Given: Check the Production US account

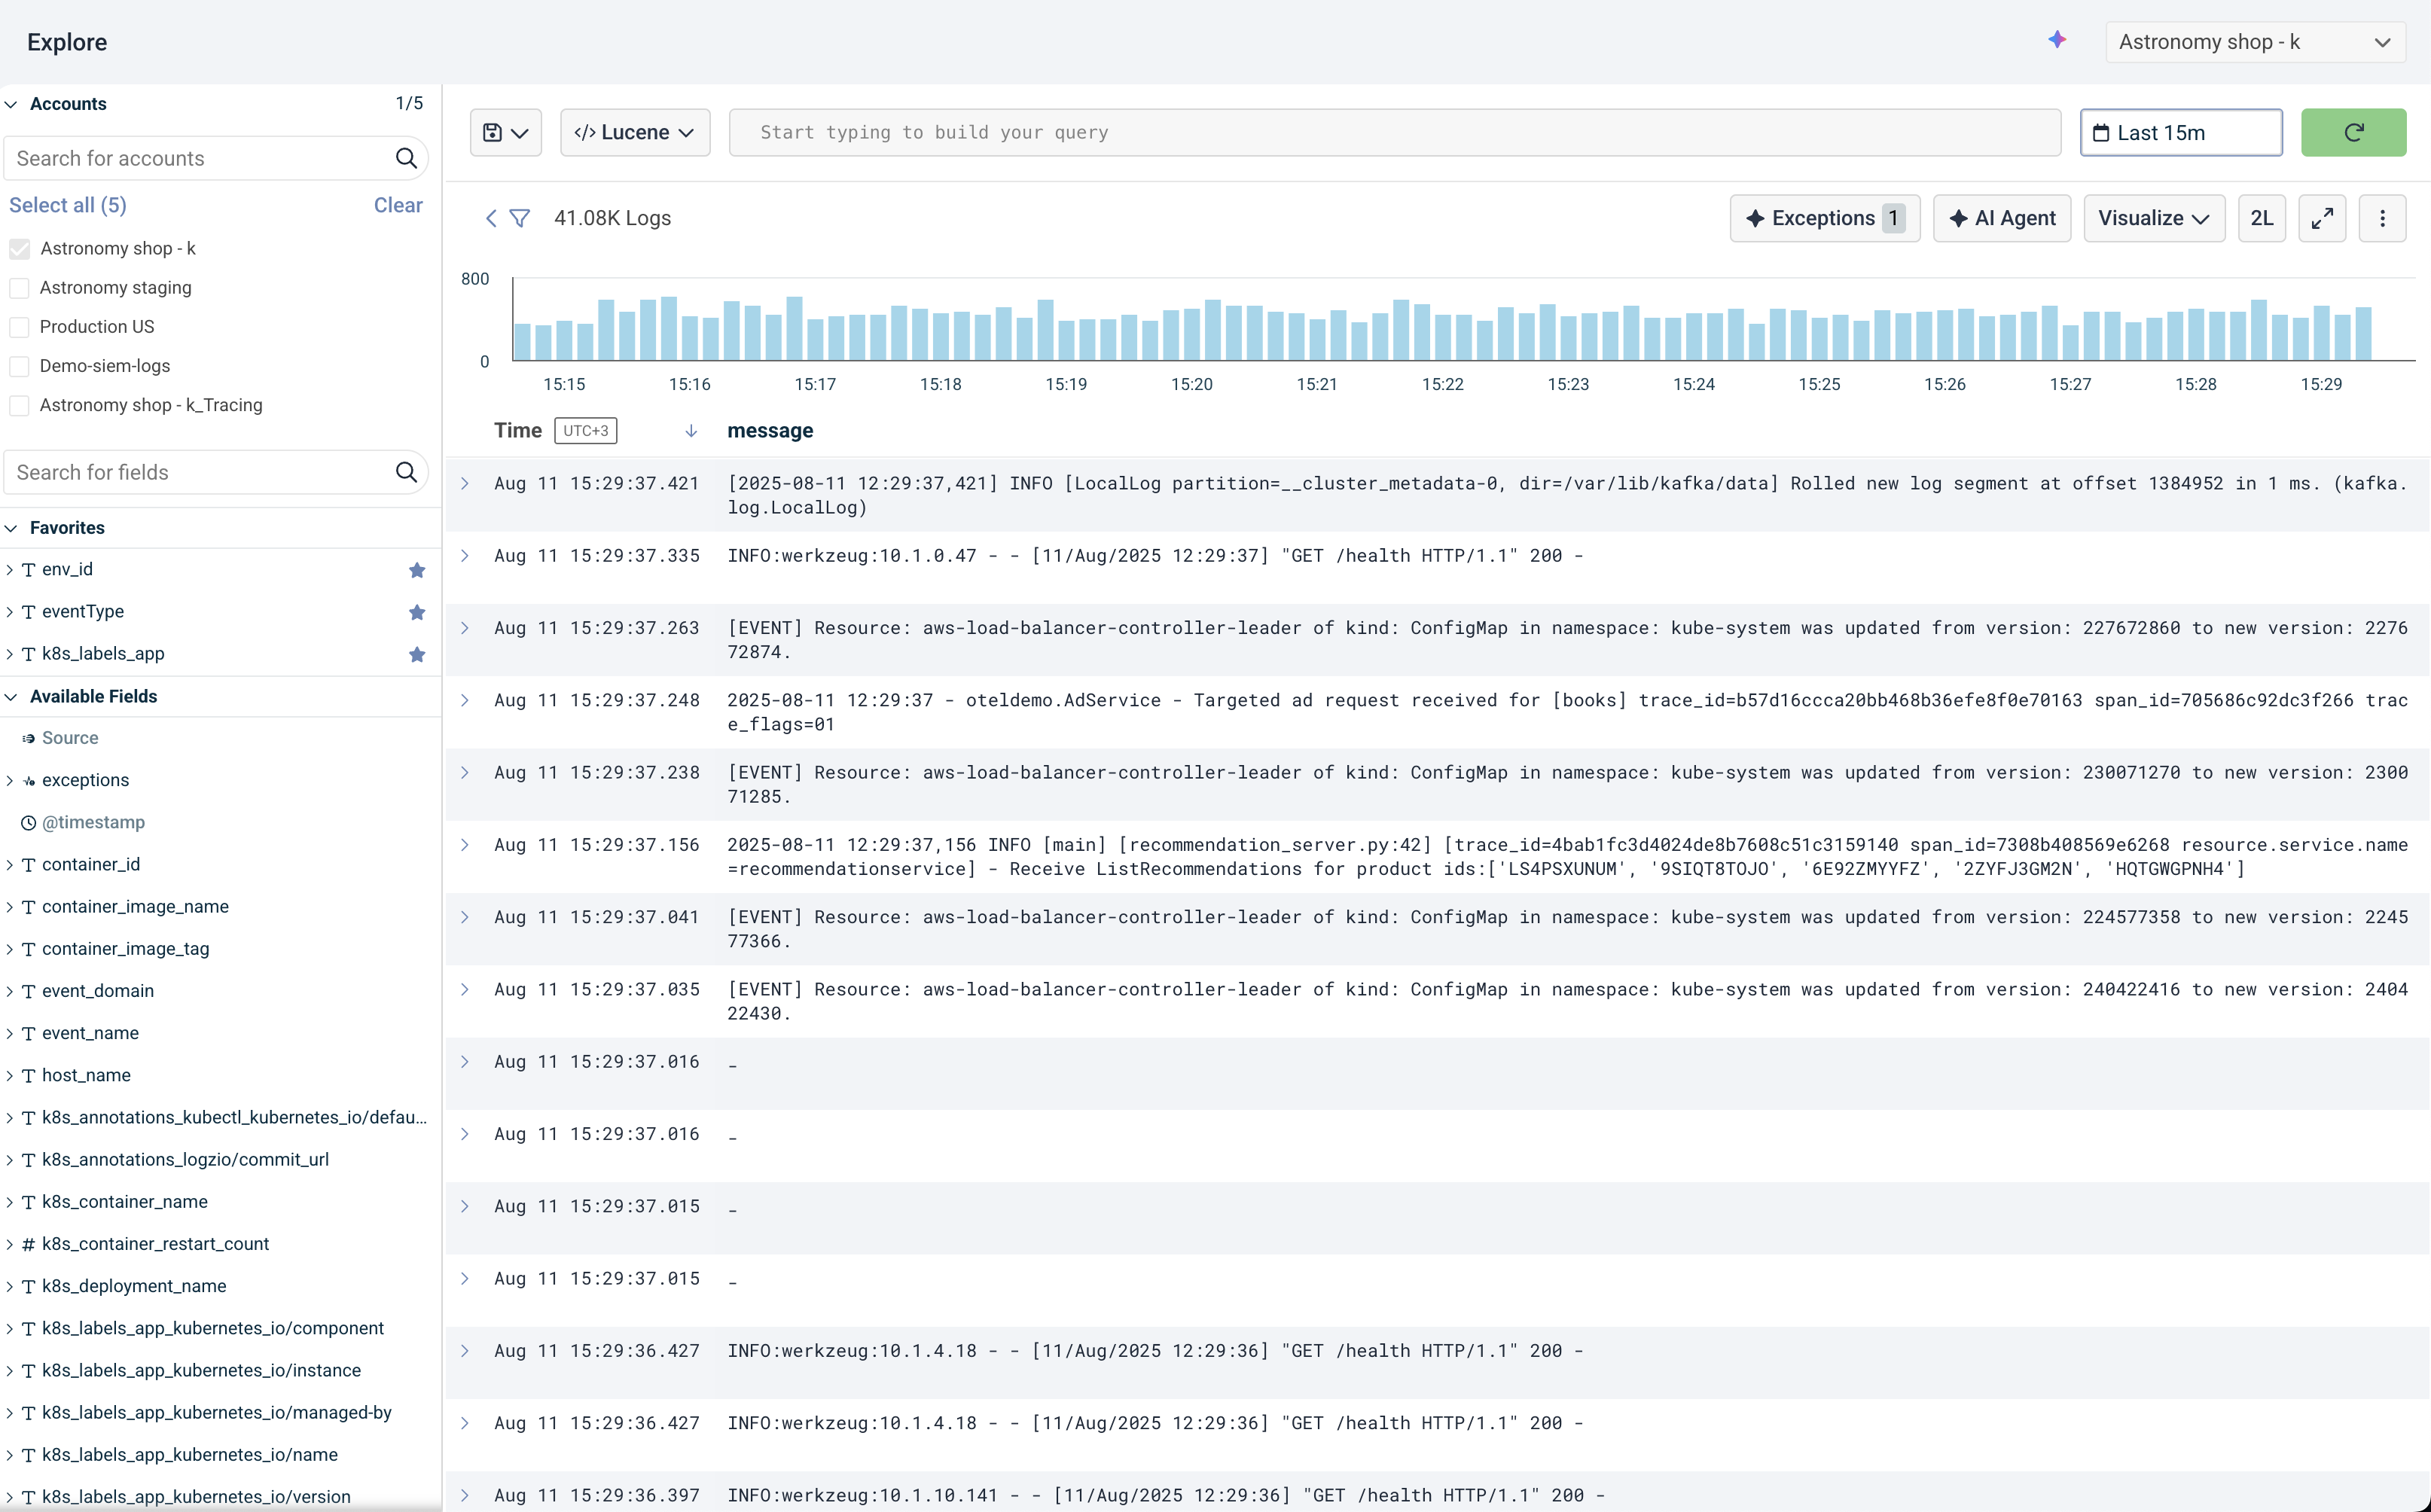Looking at the screenshot, I should [x=19, y=327].
